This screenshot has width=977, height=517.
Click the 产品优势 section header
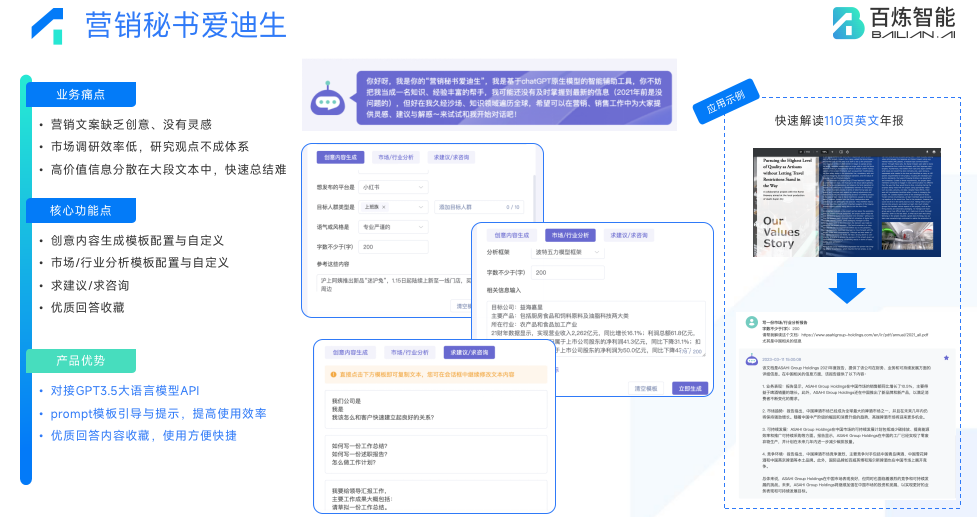pos(80,361)
